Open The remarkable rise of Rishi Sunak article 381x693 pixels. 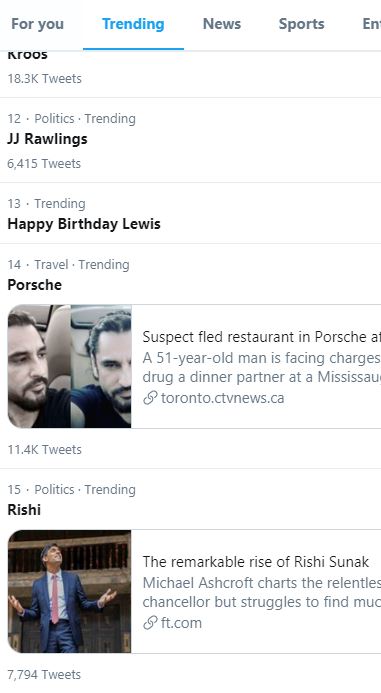(x=255, y=562)
